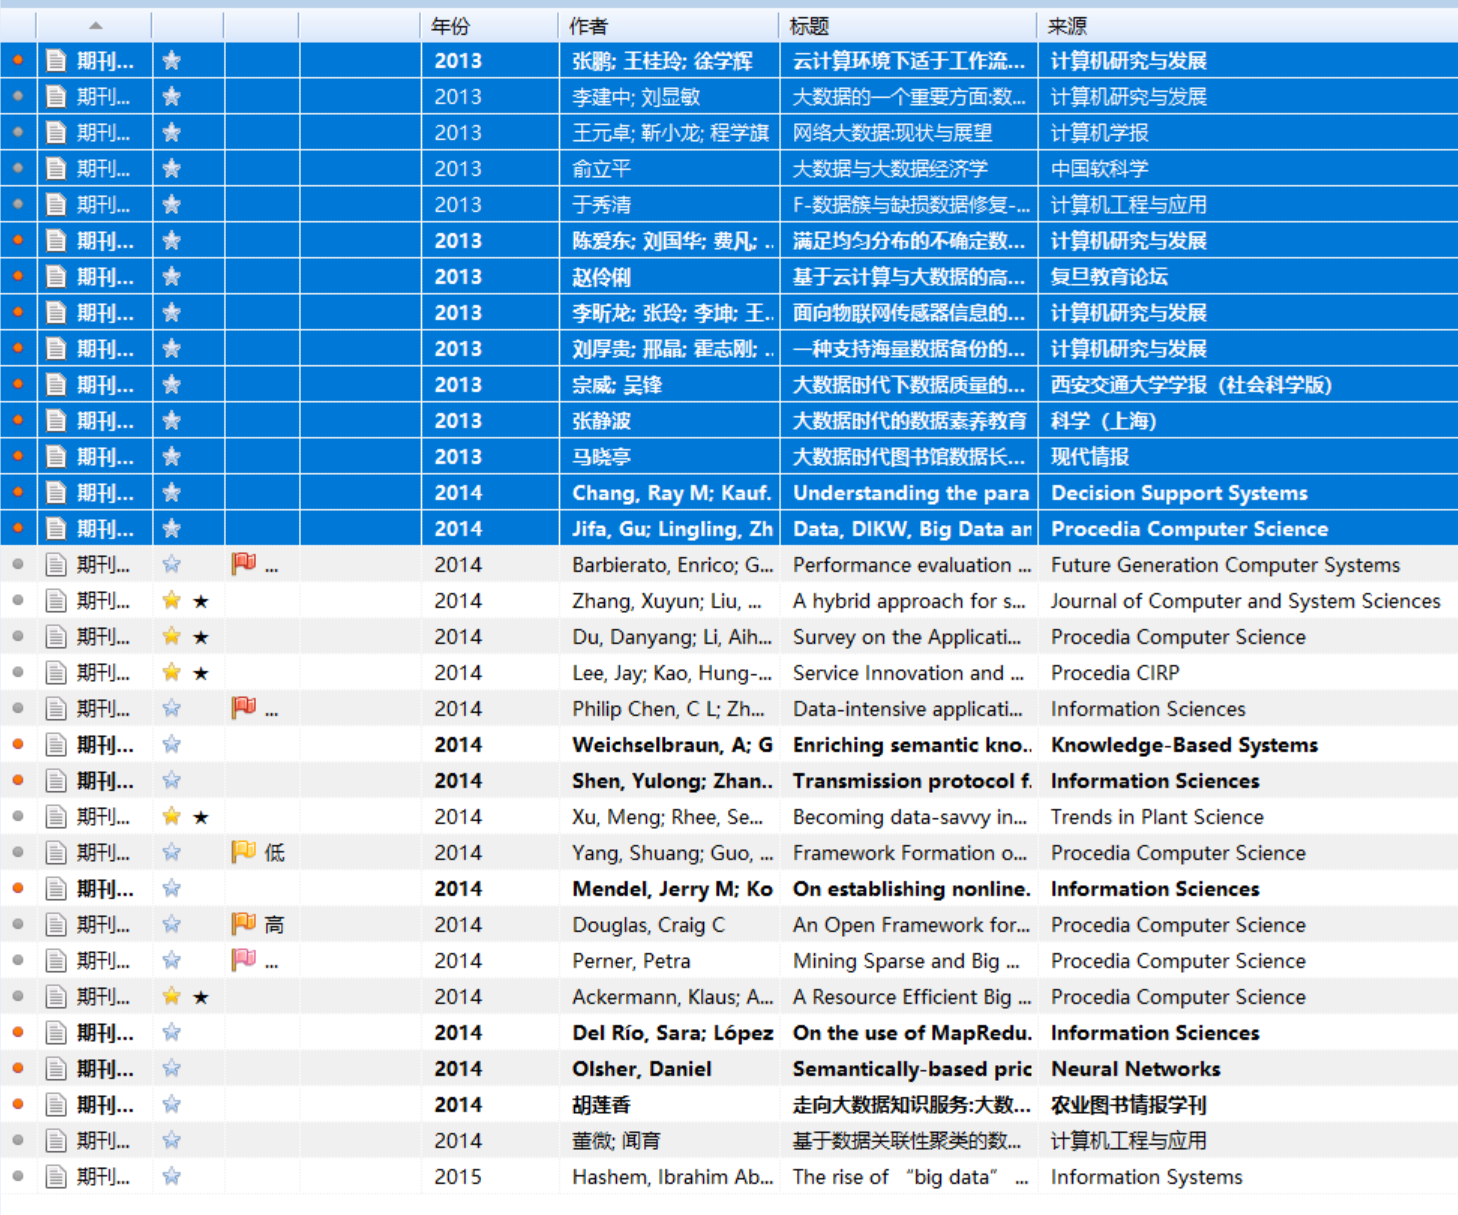
Task: Click the source cell '现代情报'
Action: click(1089, 457)
